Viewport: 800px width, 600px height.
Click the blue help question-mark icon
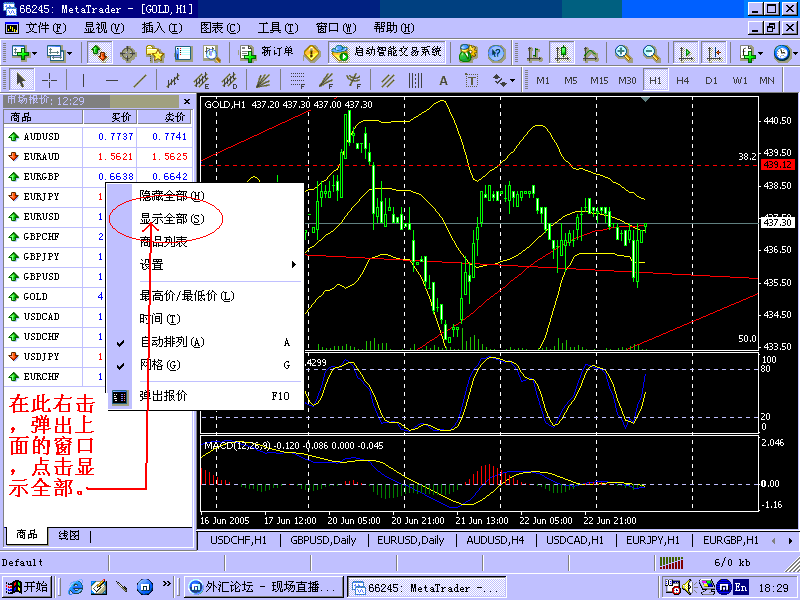[496, 53]
